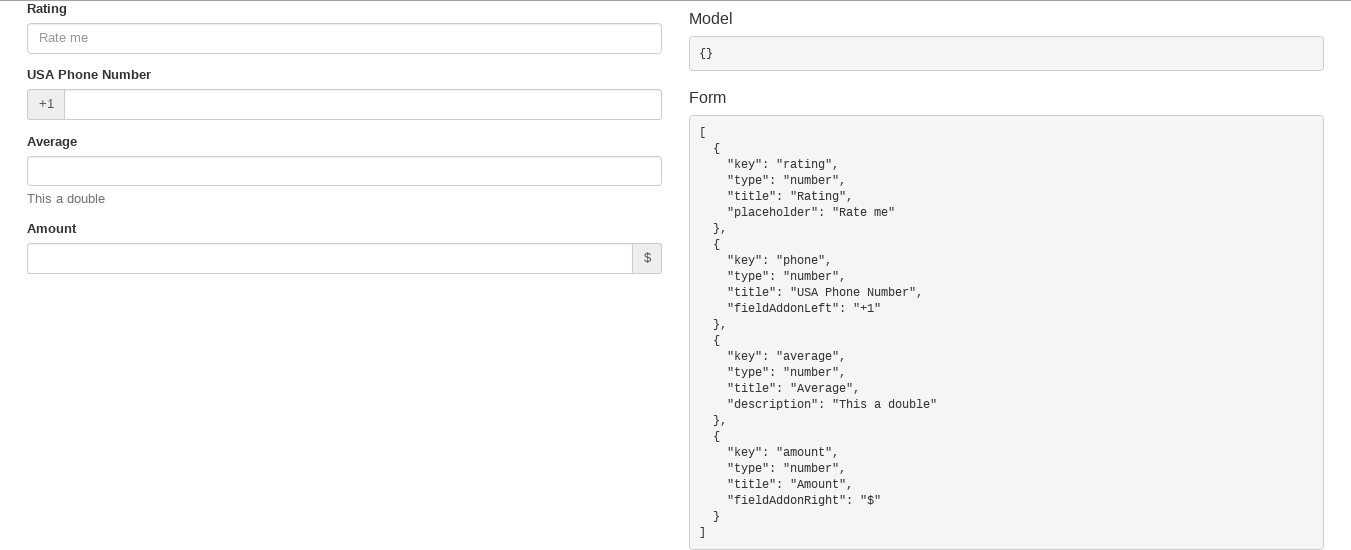Click the Average field label

coord(52,142)
